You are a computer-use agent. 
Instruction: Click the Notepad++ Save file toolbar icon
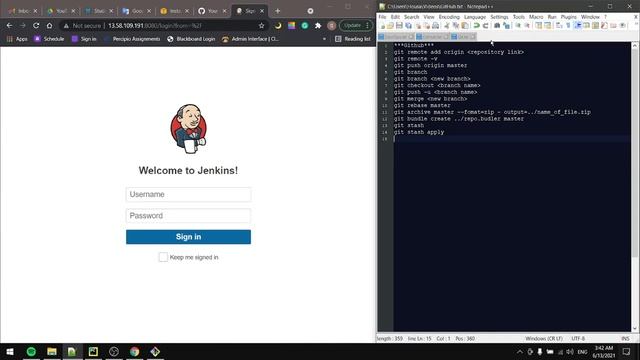coord(399,26)
